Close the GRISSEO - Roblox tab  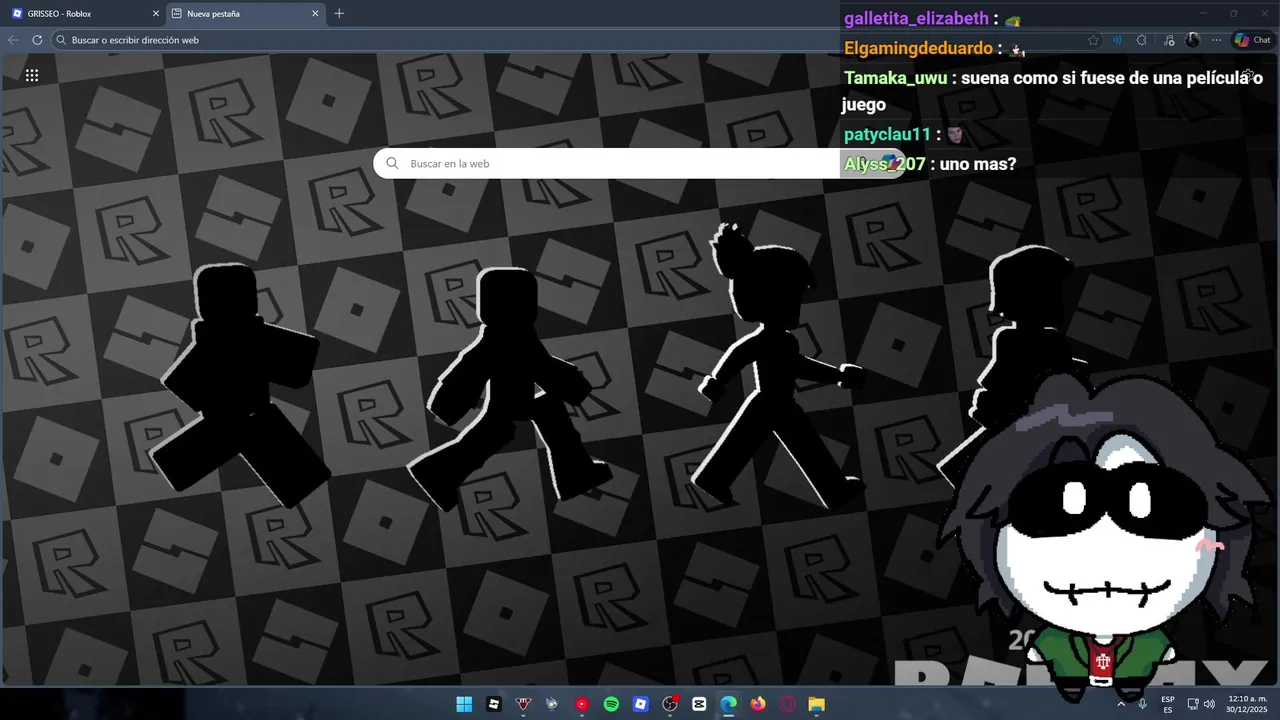(x=155, y=14)
